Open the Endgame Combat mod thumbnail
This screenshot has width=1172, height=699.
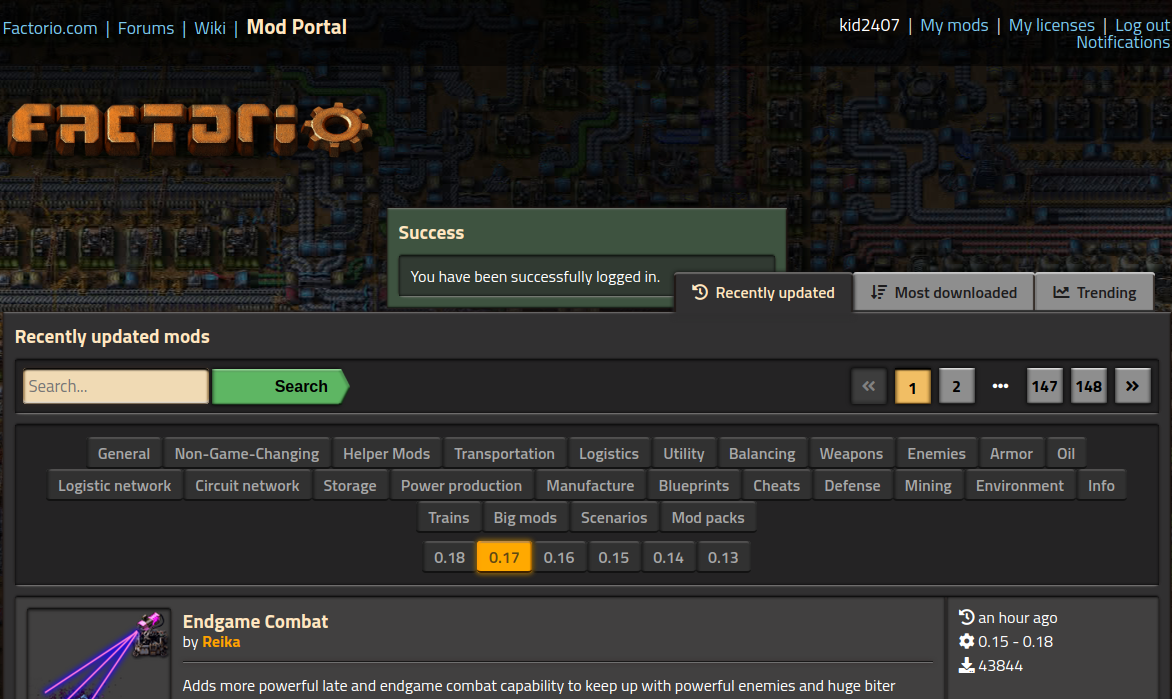pos(99,653)
